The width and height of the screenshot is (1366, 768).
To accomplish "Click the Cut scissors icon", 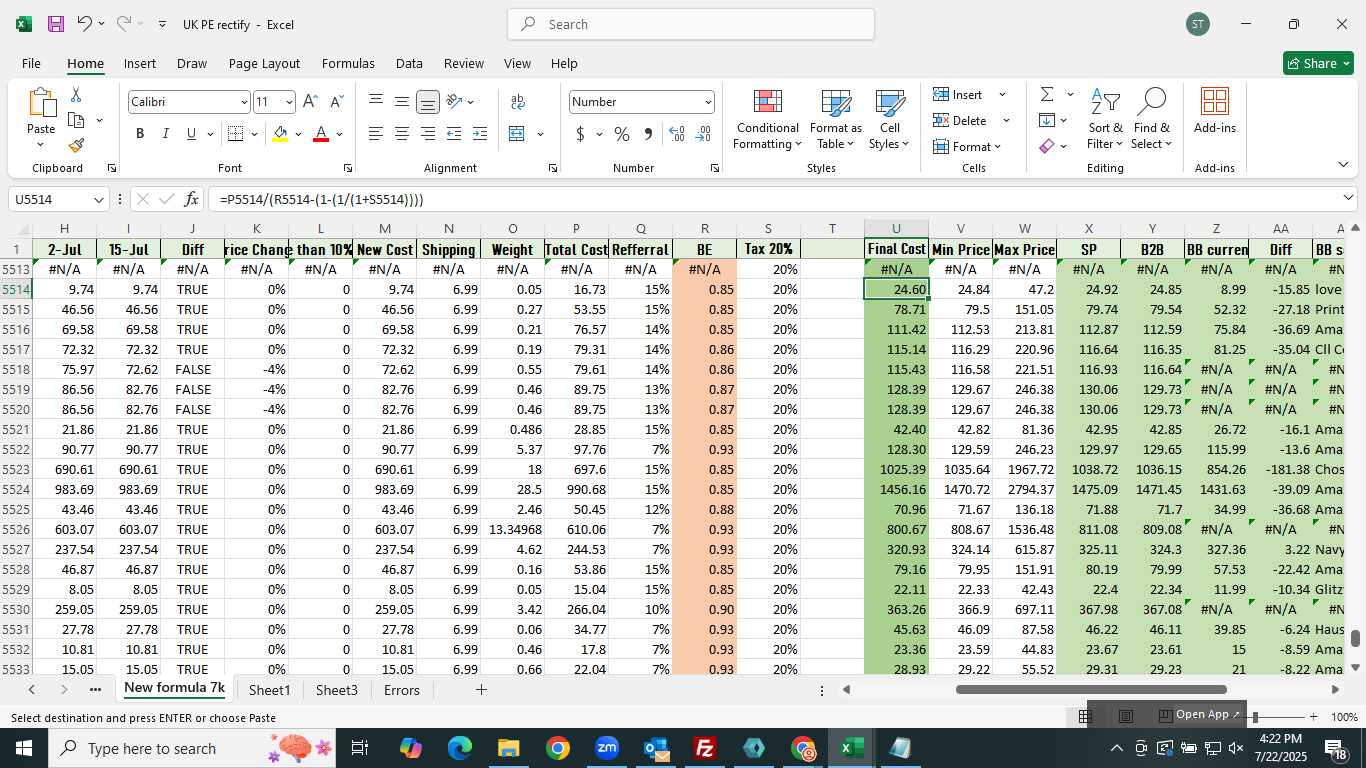I will (76, 95).
